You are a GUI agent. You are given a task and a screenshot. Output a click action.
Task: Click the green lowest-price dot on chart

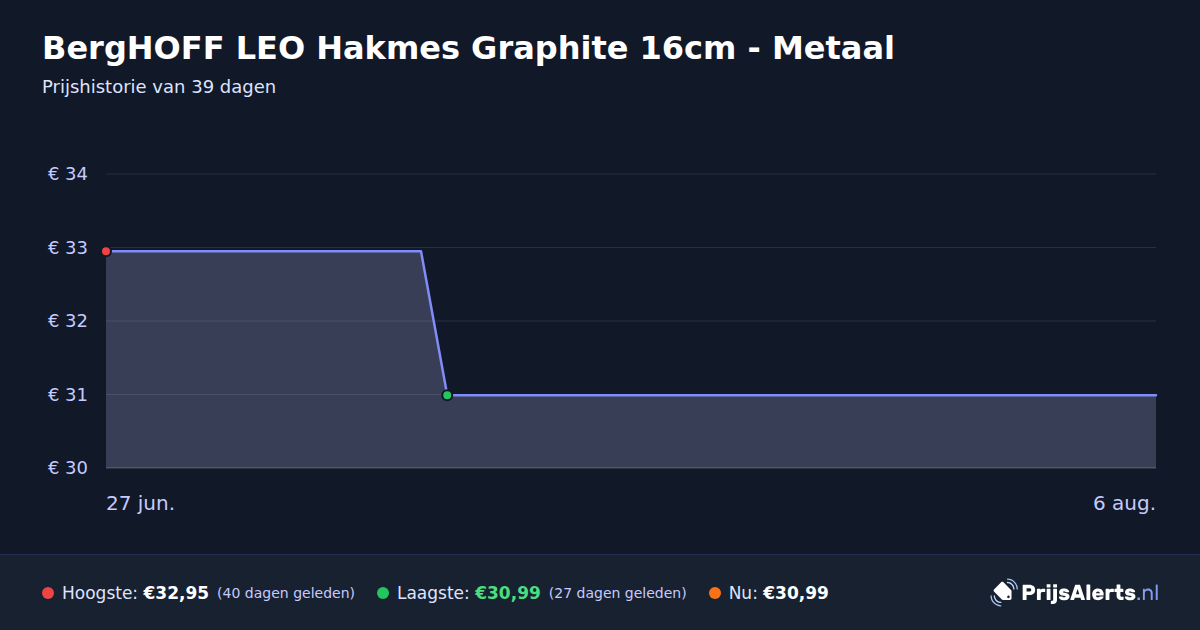[x=447, y=395]
